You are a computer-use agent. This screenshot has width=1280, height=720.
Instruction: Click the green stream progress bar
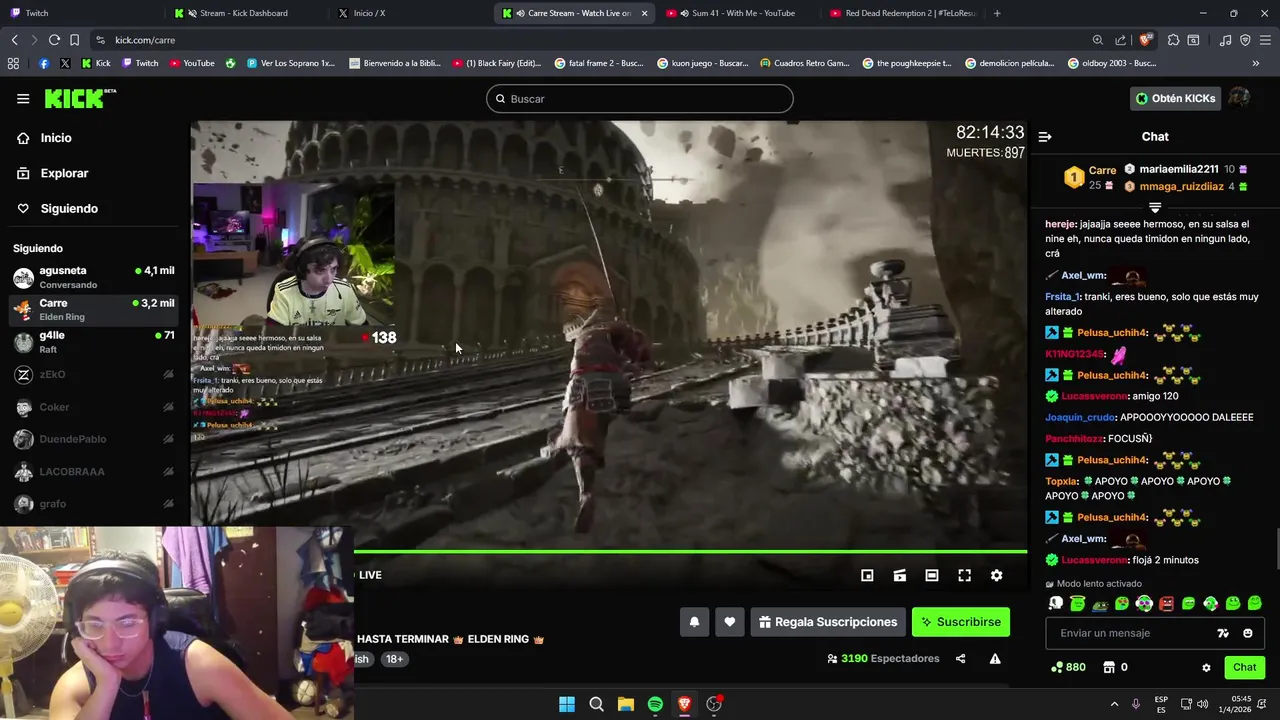click(690, 551)
